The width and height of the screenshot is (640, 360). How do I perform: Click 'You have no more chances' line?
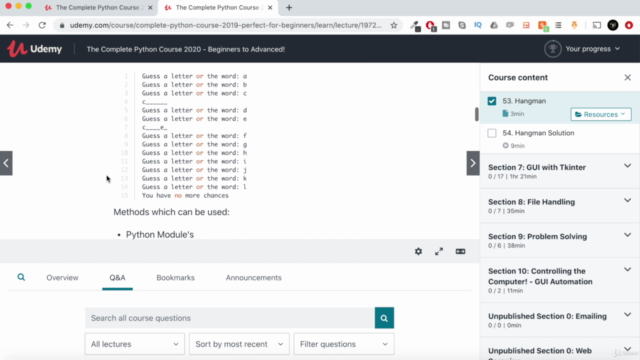[x=185, y=196]
